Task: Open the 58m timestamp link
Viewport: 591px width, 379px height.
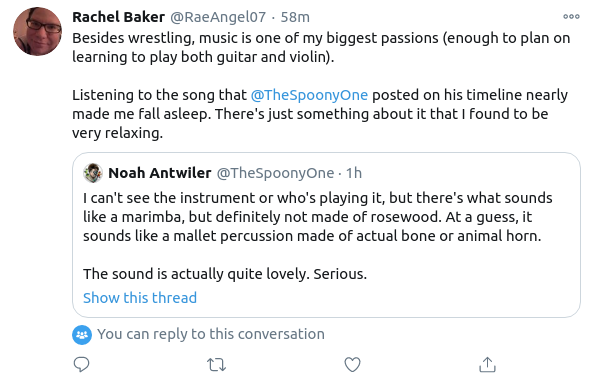Action: tap(295, 17)
